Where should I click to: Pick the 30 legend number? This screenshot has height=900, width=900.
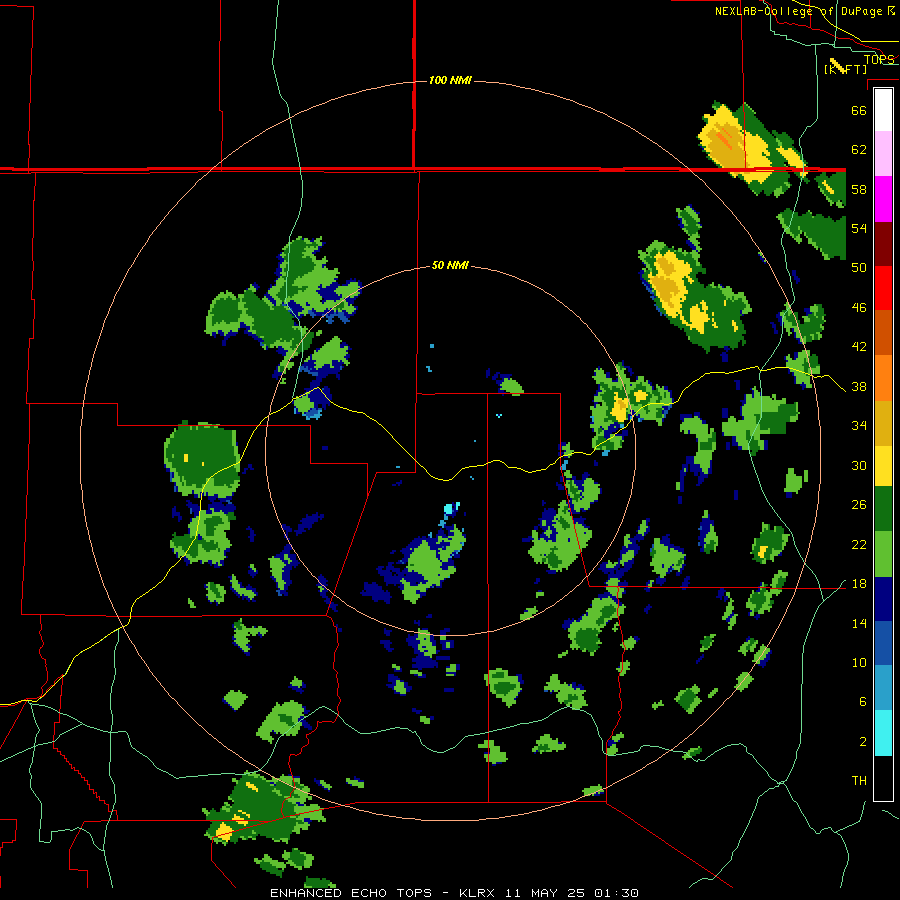(x=859, y=465)
